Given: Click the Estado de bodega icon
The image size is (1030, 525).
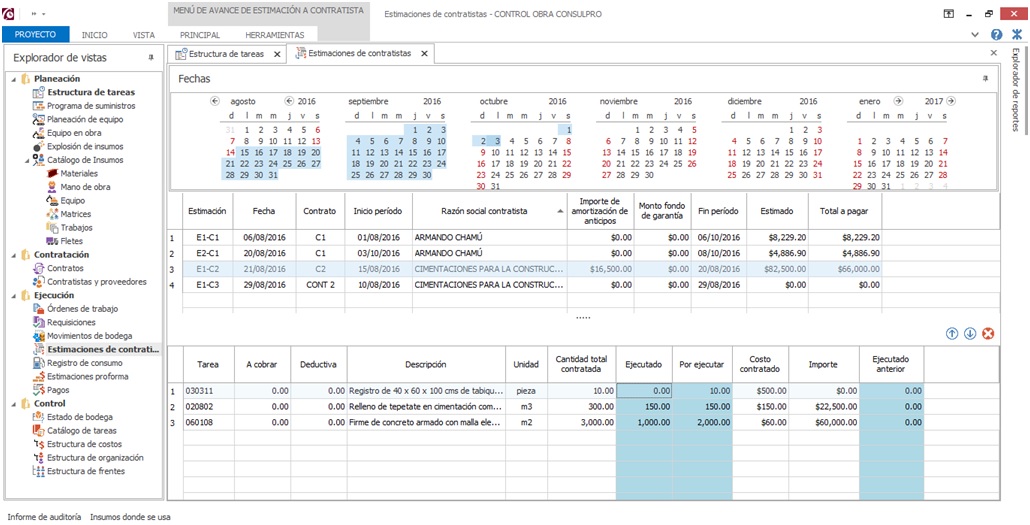Looking at the screenshot, I should coord(38,417).
